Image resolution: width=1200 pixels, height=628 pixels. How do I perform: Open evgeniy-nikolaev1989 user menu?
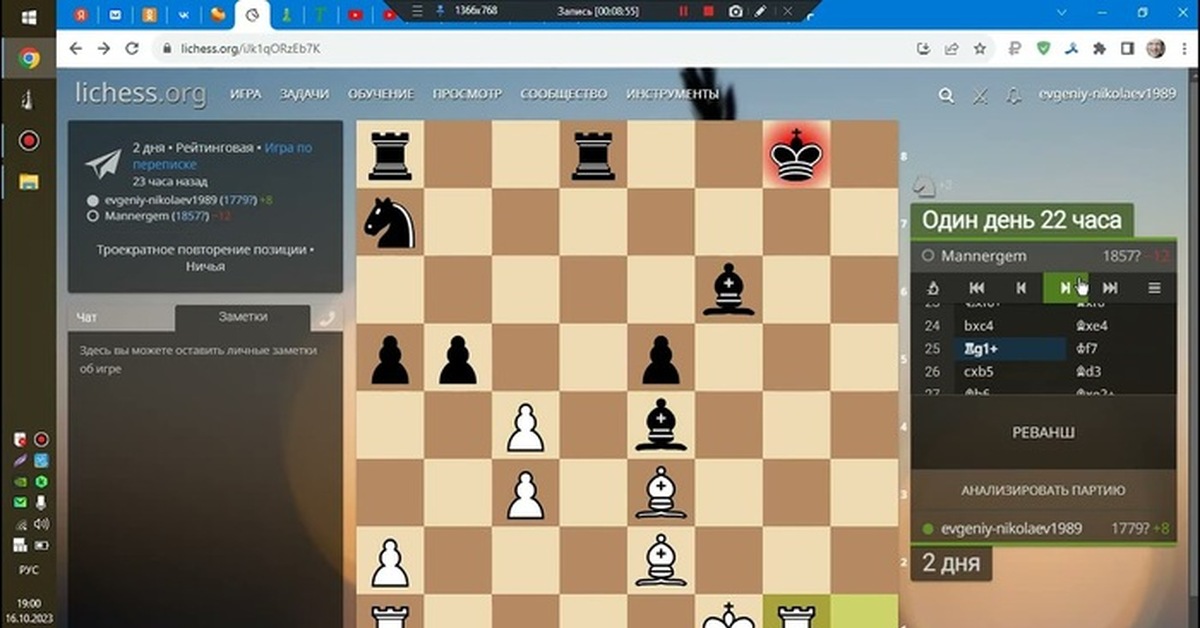point(1107,94)
